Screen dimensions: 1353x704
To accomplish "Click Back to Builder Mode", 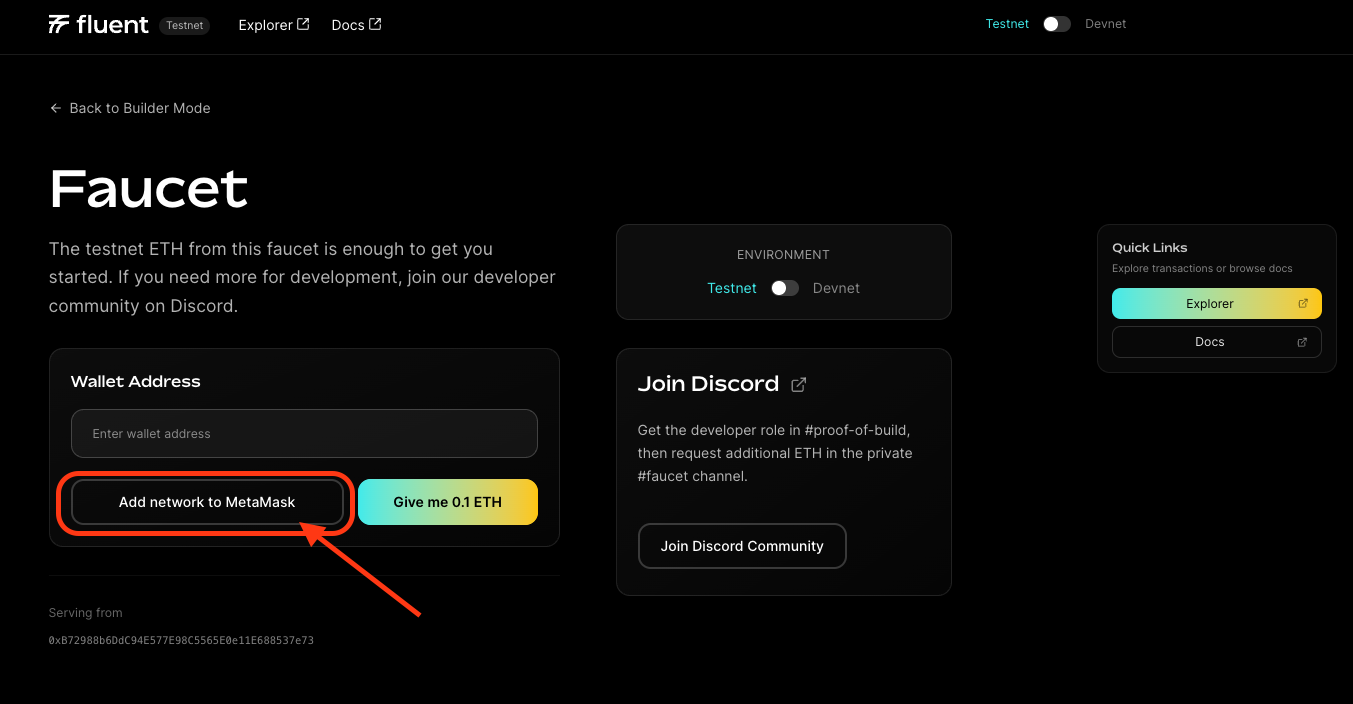I will click(x=139, y=107).
